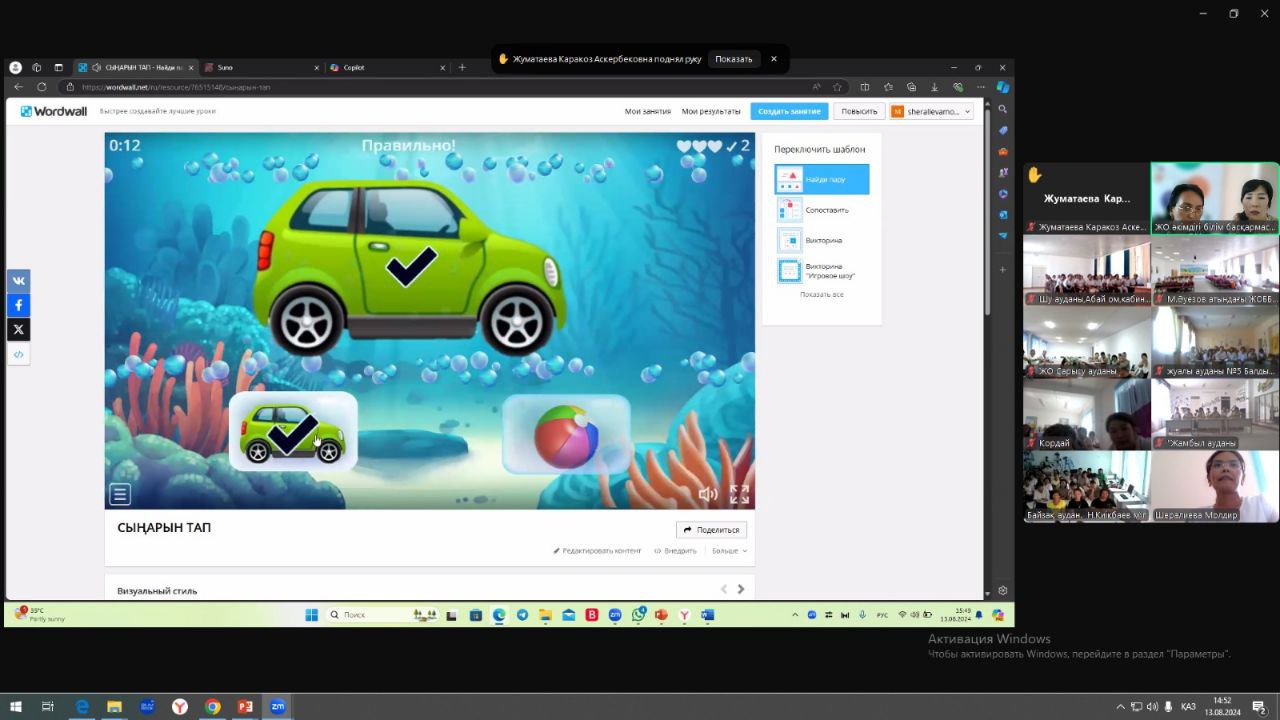Screen dimensions: 1280x720
Task: Click Редактировать контент link
Action: coord(597,551)
